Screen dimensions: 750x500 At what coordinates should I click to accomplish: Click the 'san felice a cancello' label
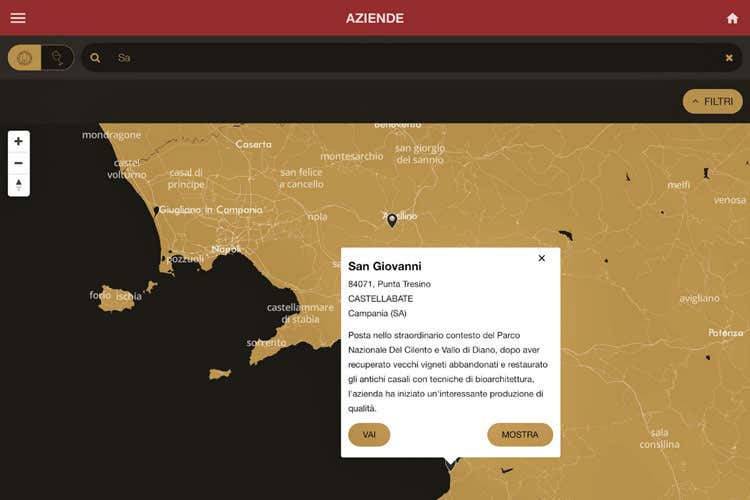click(301, 178)
